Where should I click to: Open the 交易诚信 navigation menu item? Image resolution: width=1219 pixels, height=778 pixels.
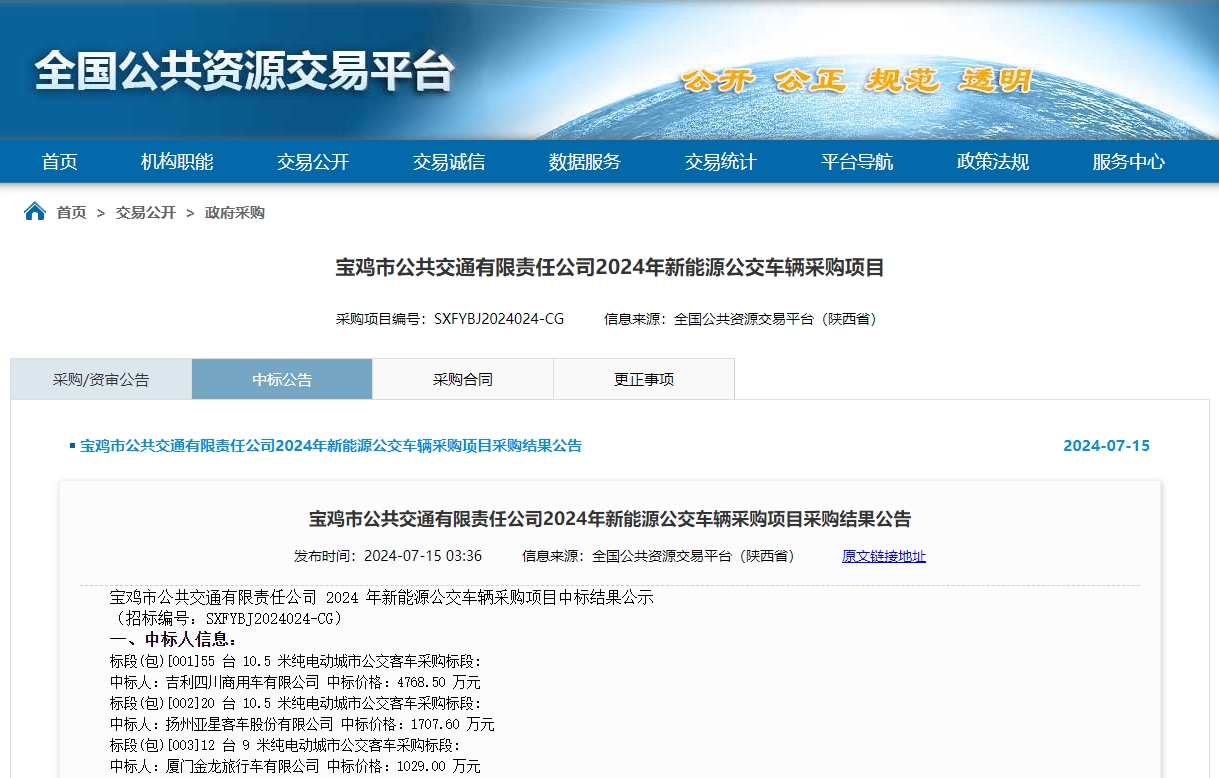tap(448, 161)
